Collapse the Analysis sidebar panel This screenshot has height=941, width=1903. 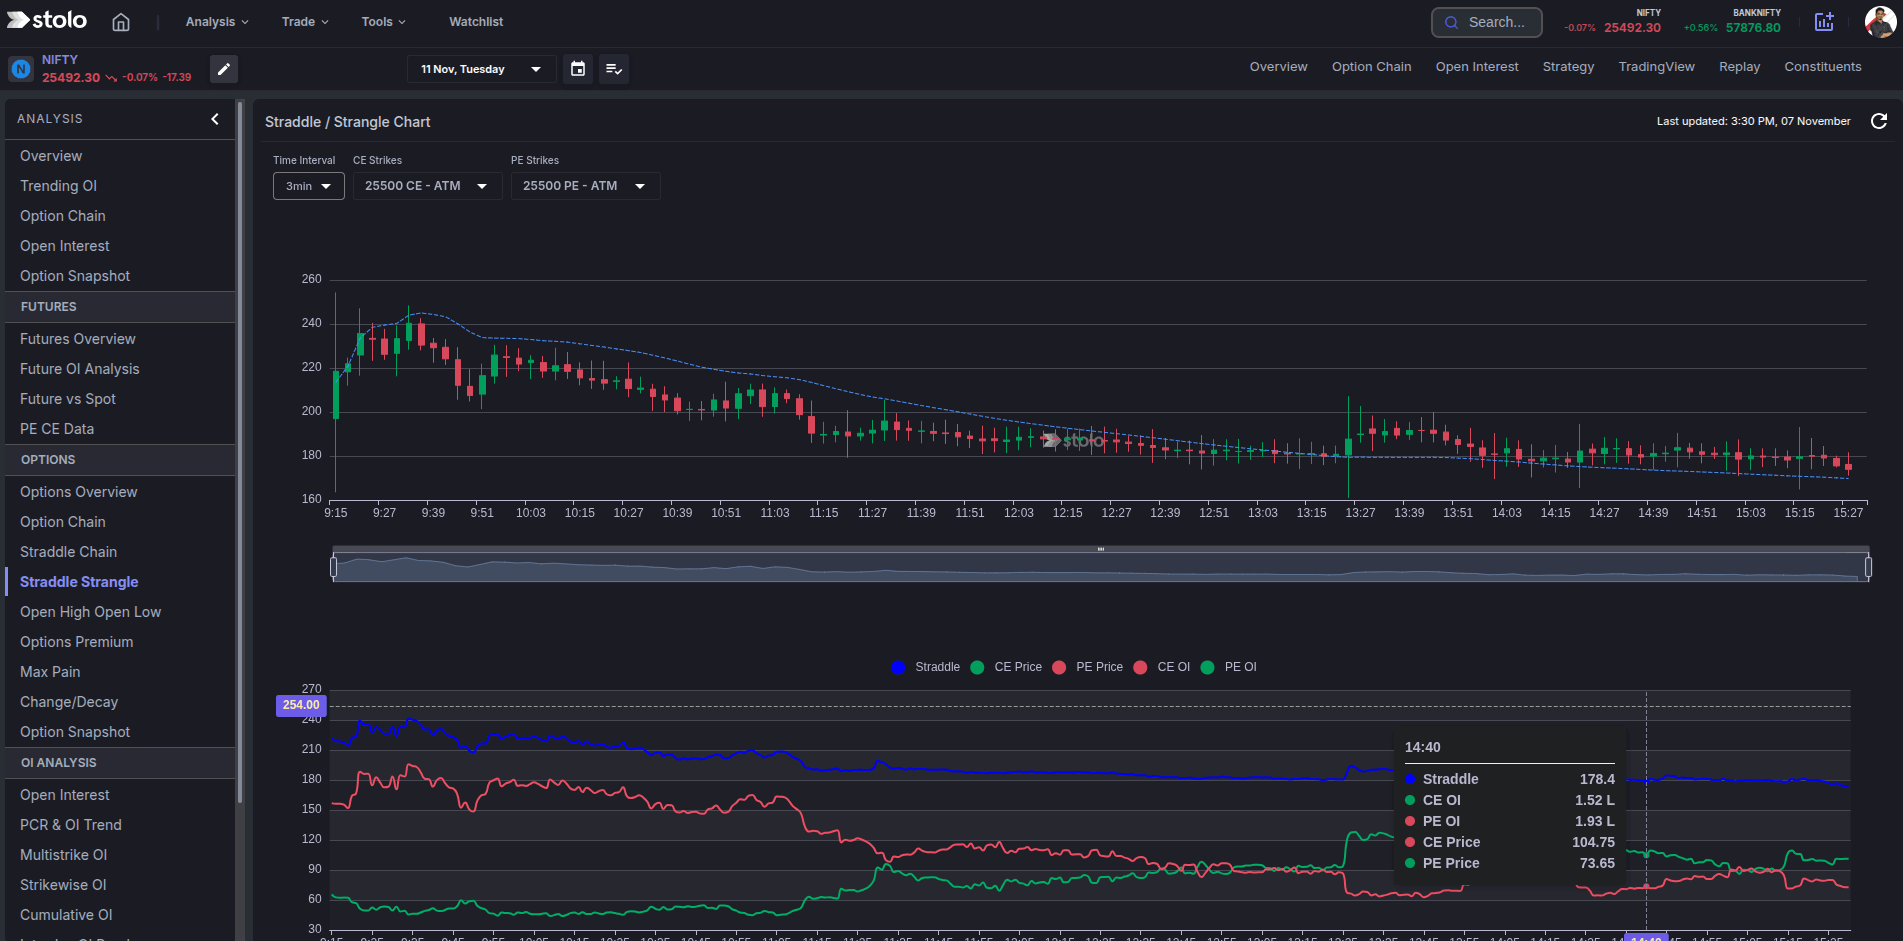click(215, 119)
